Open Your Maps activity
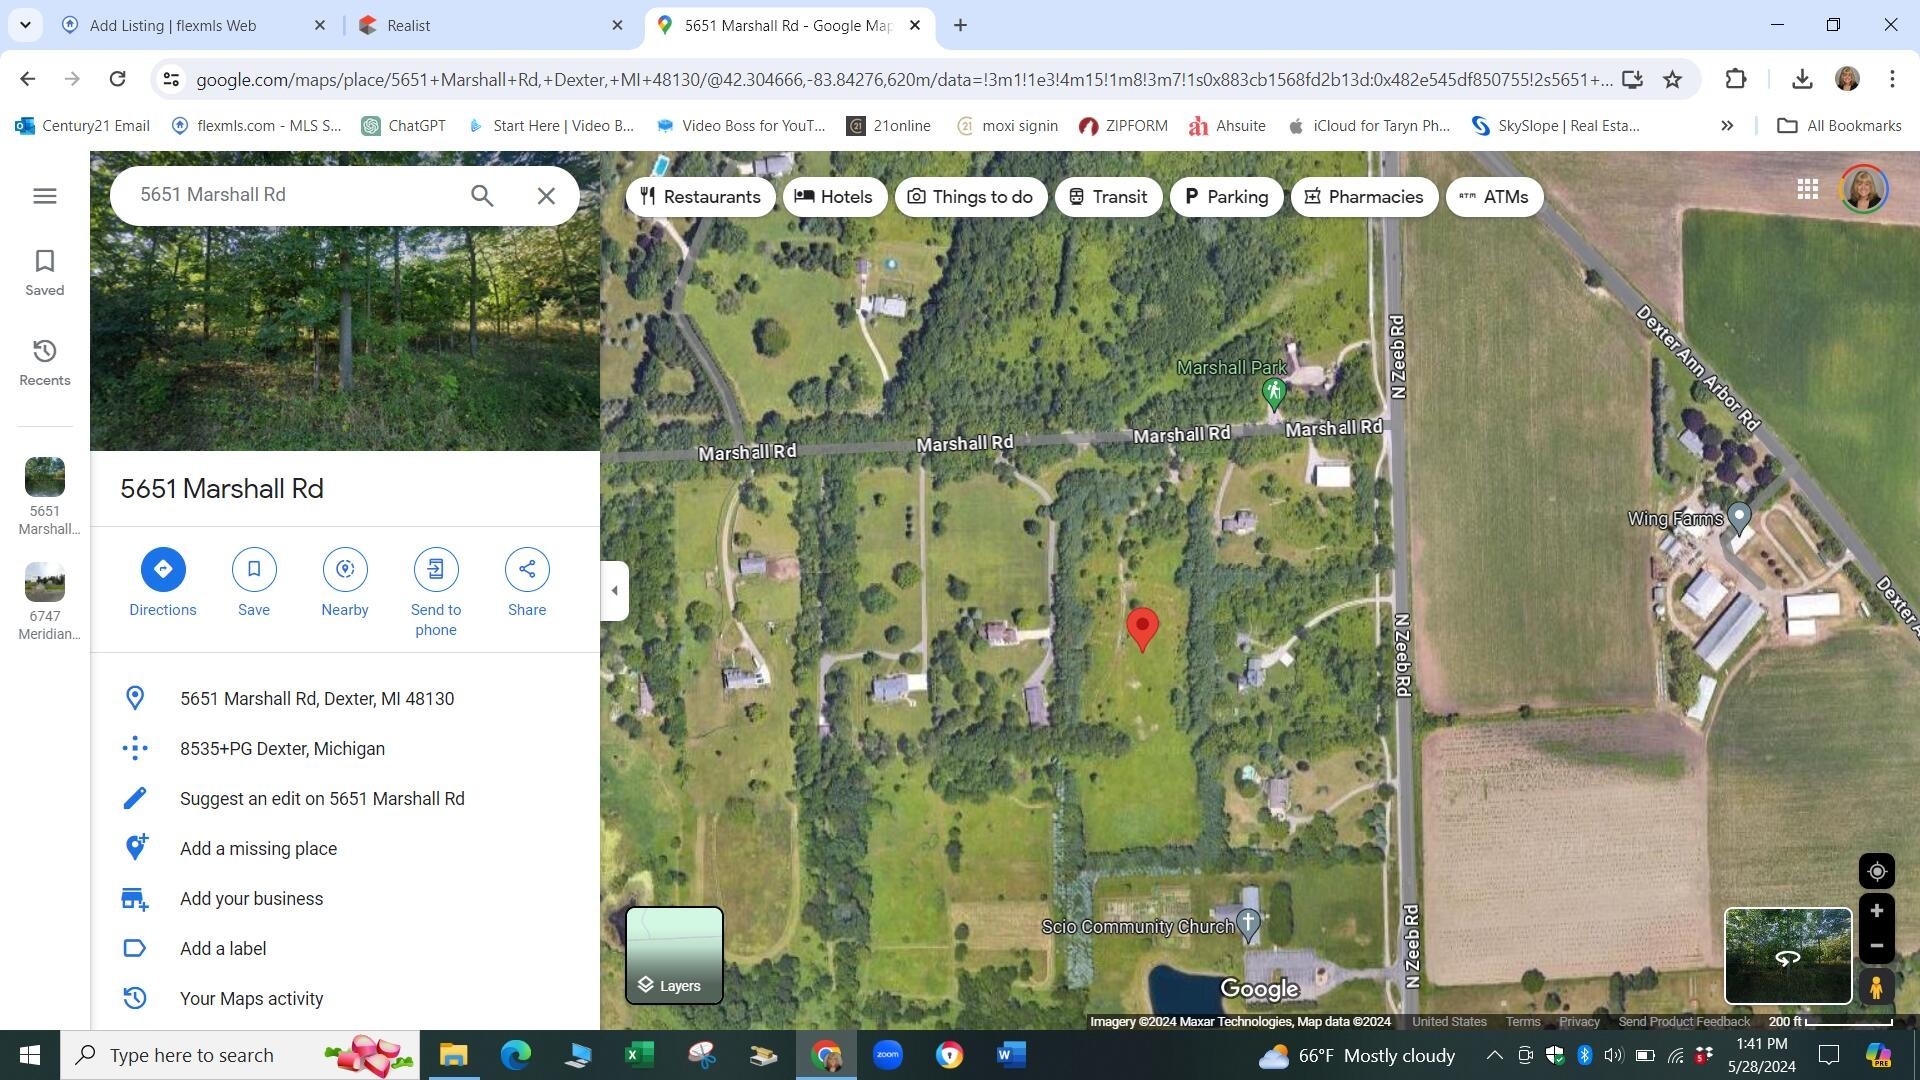Screen dimensions: 1920x1080 coord(251,999)
